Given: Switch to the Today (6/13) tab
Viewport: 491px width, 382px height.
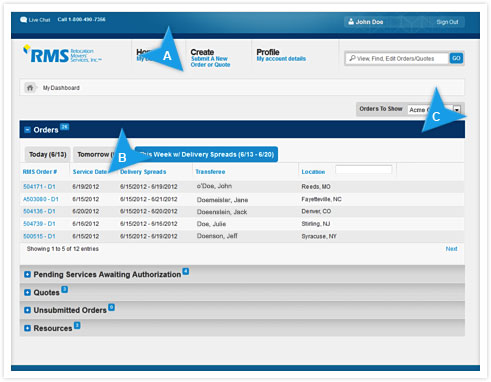Looking at the screenshot, I should 48,154.
